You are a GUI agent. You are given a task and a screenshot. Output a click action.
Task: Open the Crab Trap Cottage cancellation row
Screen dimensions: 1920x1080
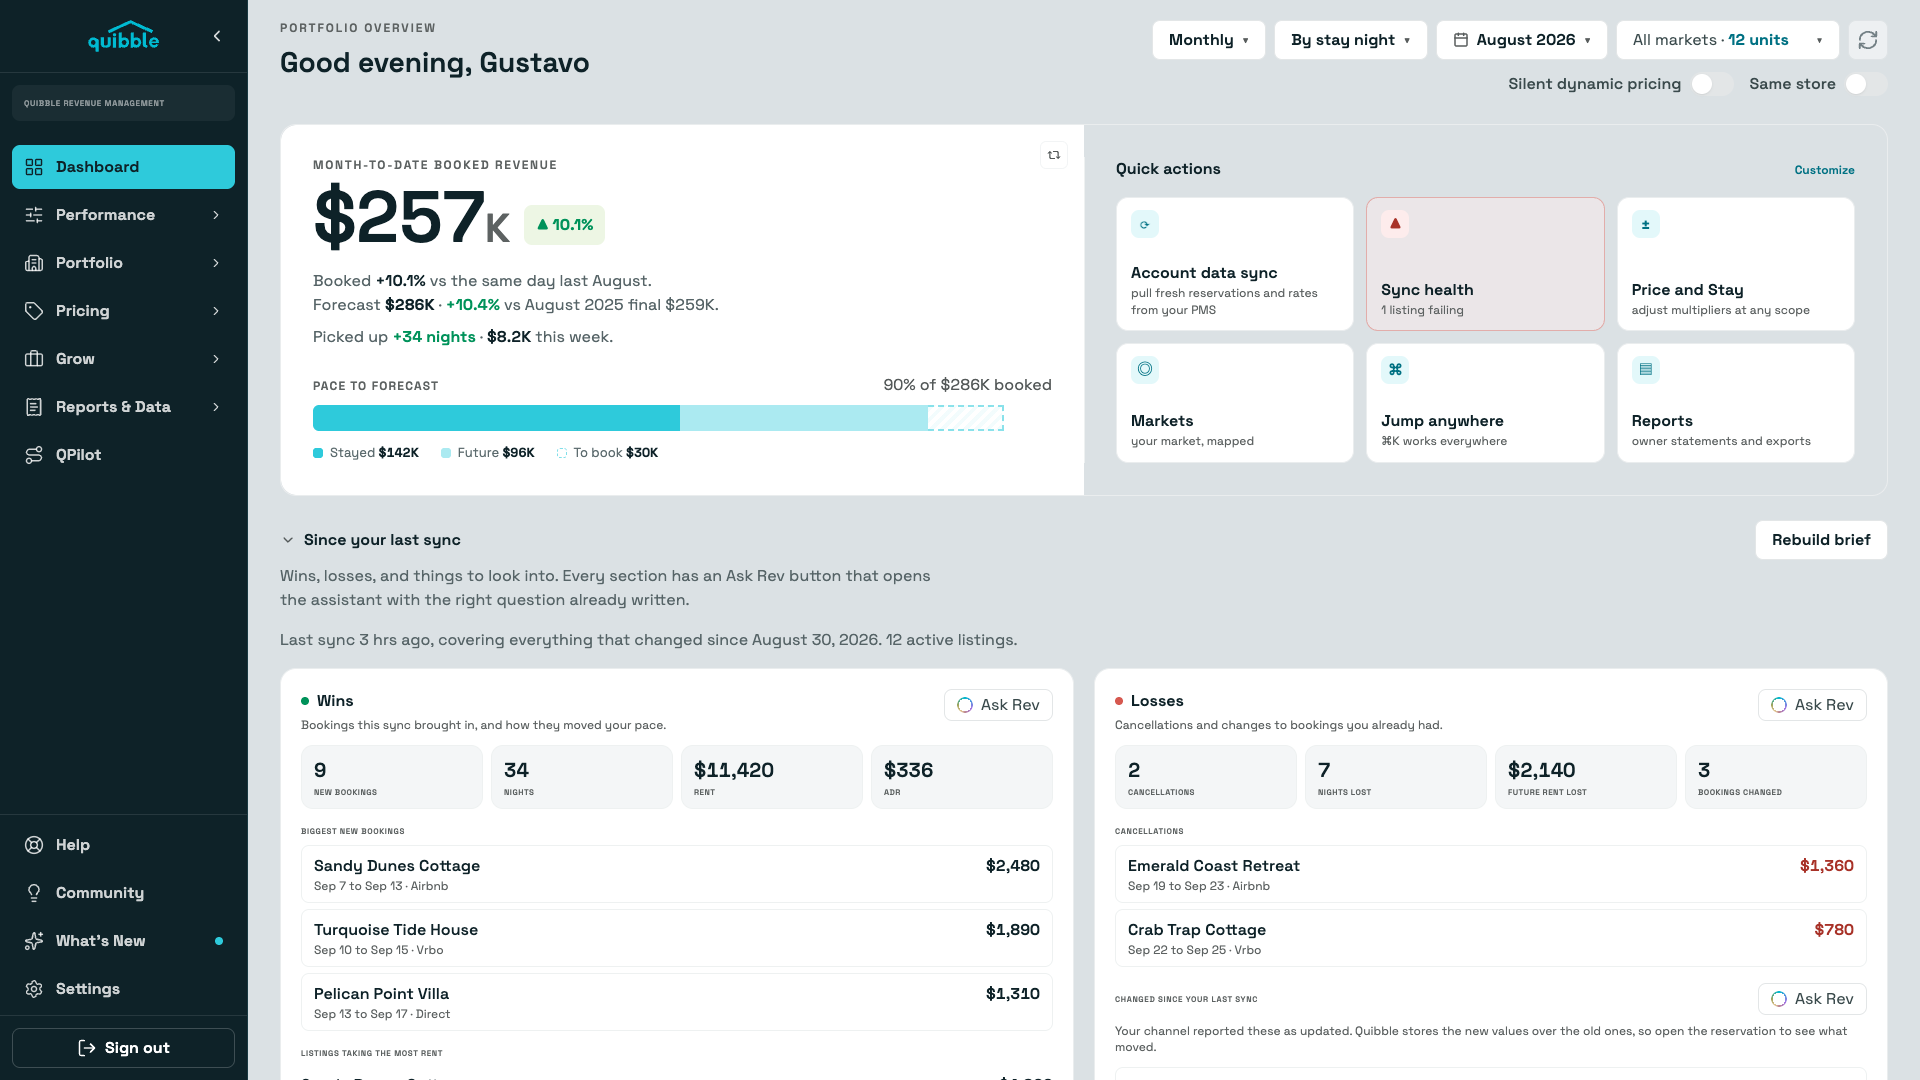click(1491, 938)
